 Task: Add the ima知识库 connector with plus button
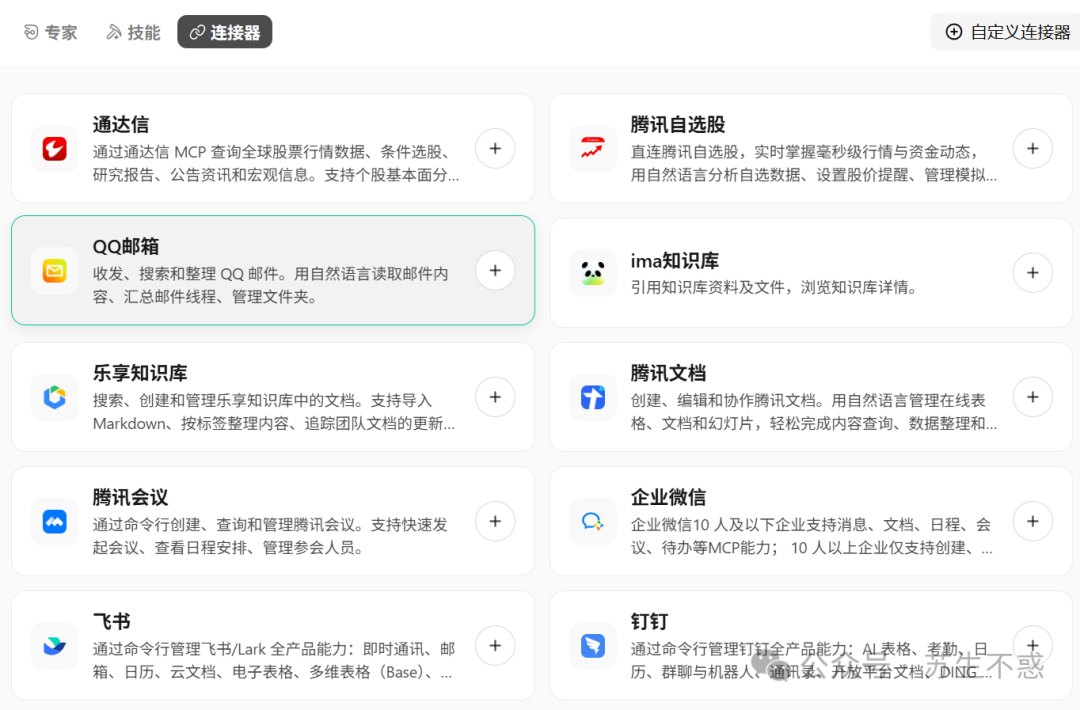pos(1032,273)
